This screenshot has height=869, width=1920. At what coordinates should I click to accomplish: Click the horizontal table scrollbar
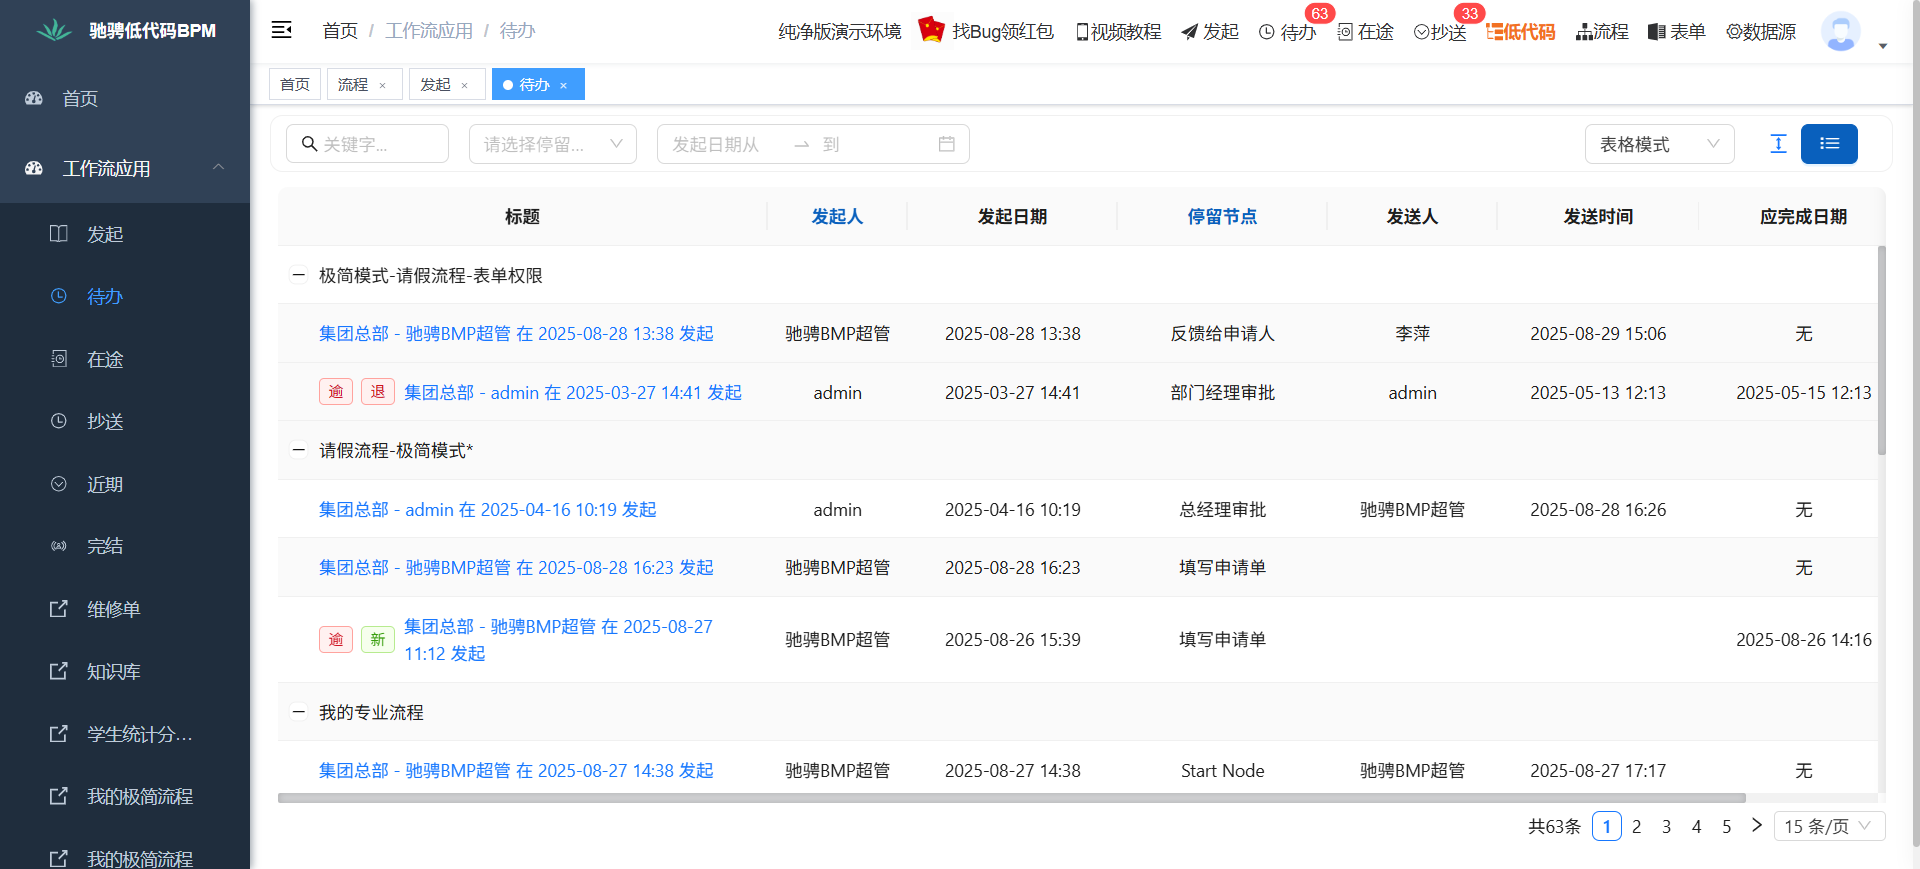(1011, 798)
